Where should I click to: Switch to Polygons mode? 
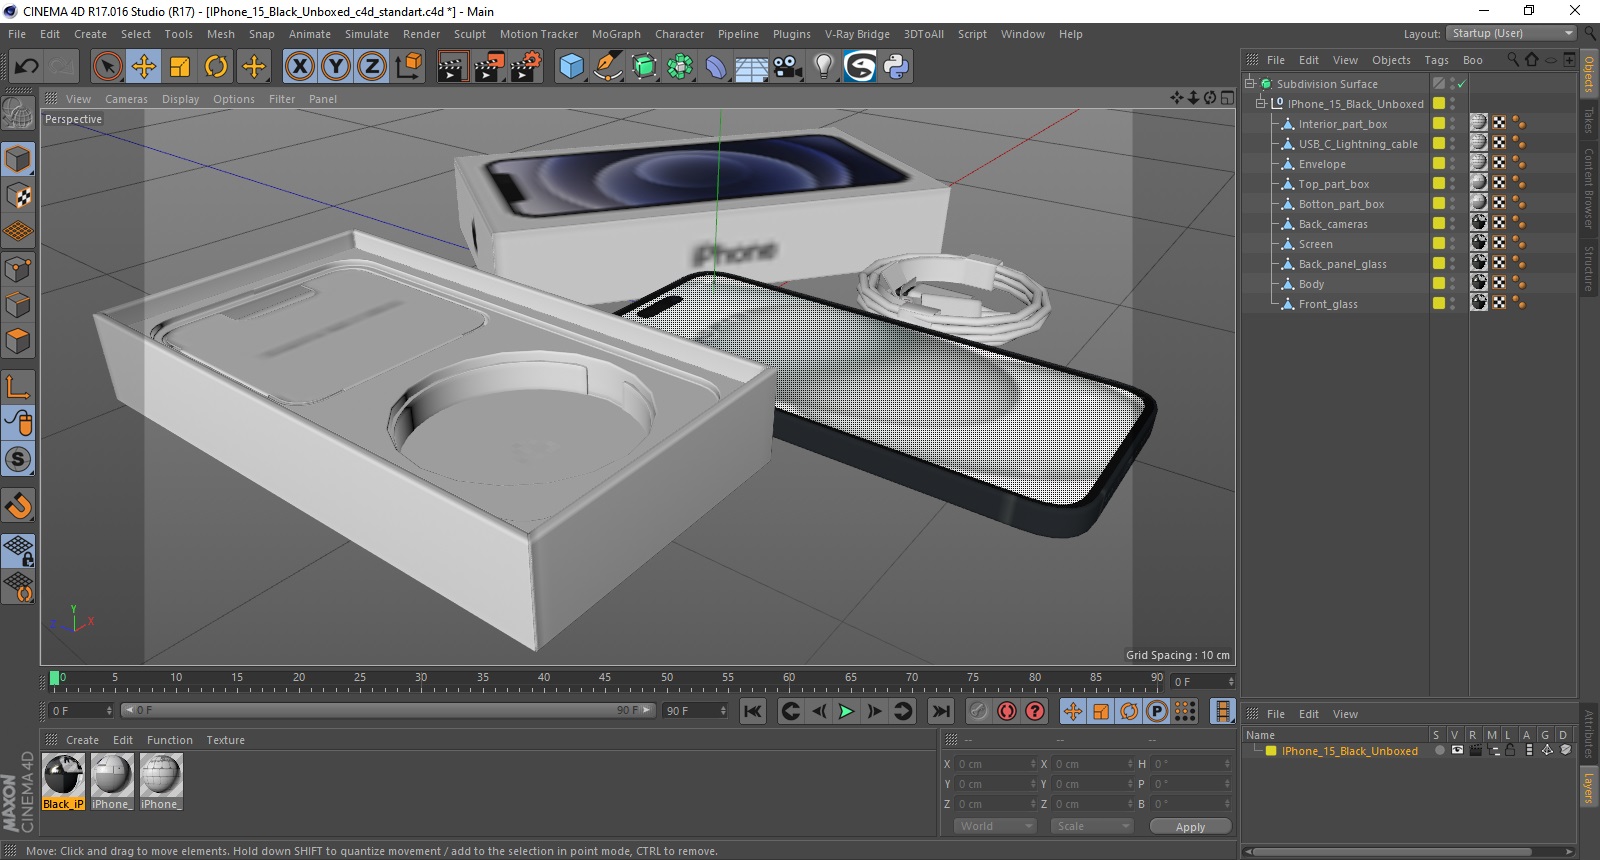pyautogui.click(x=18, y=341)
